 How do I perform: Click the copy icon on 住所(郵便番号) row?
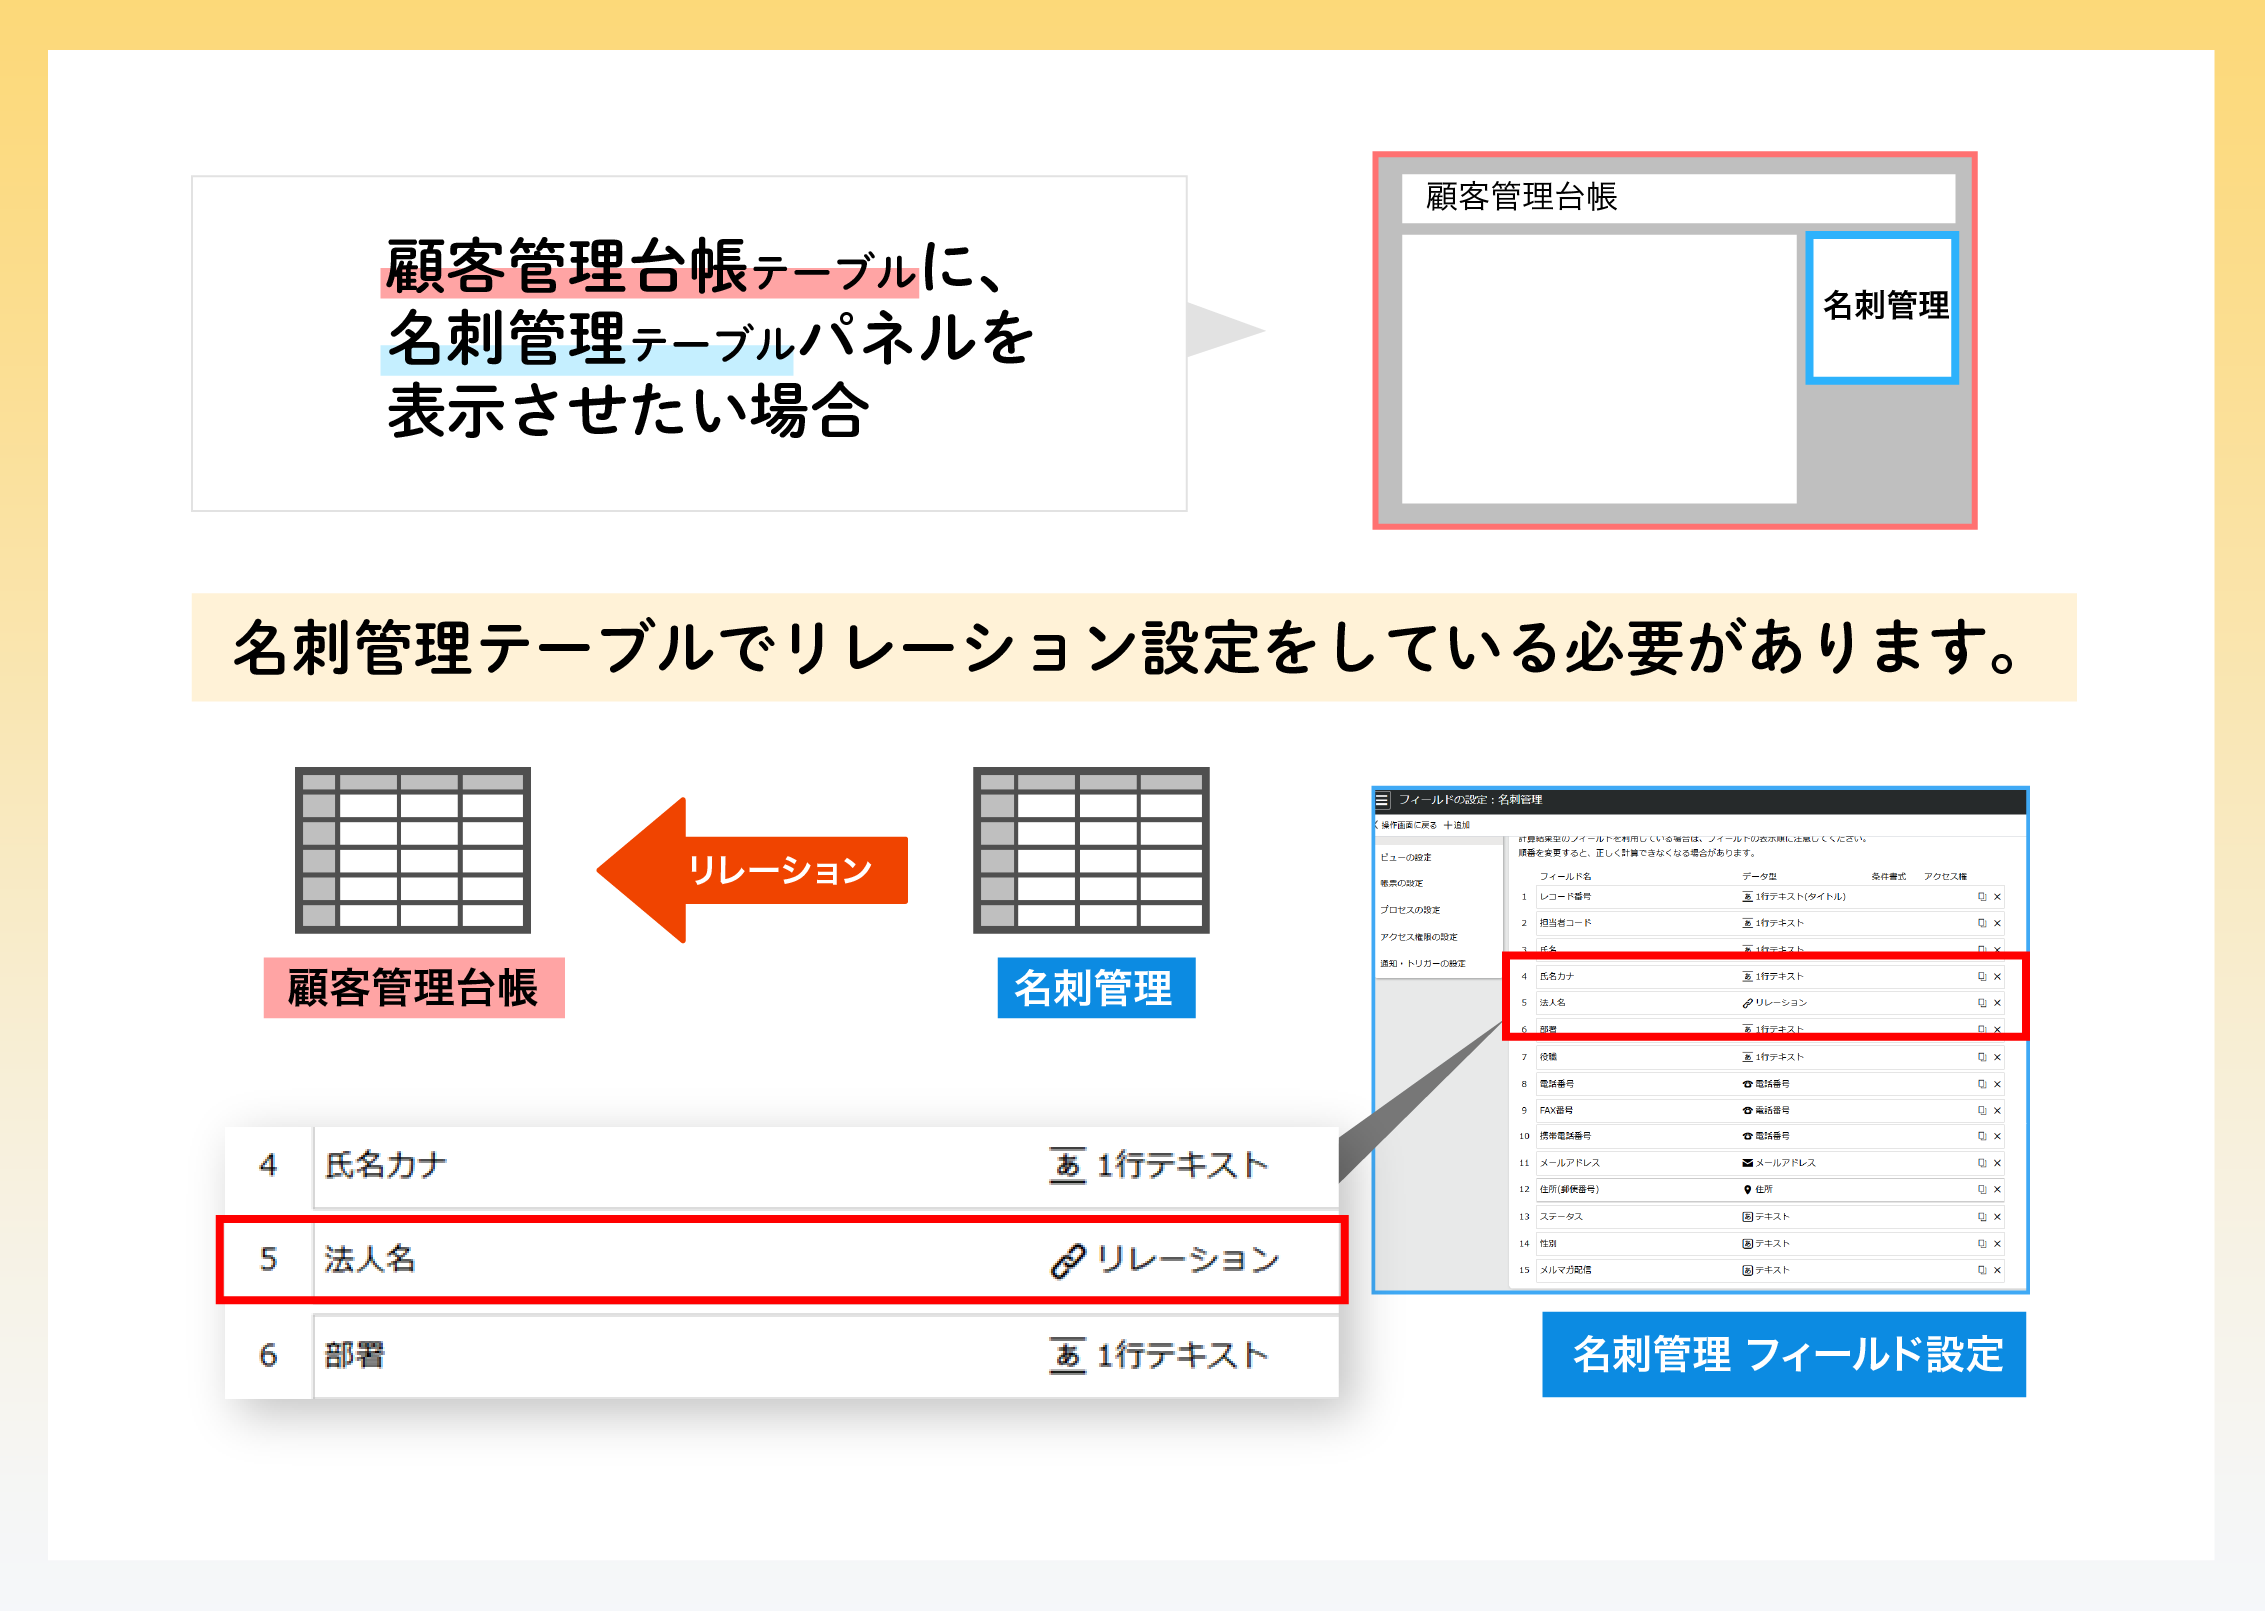(x=1981, y=1190)
